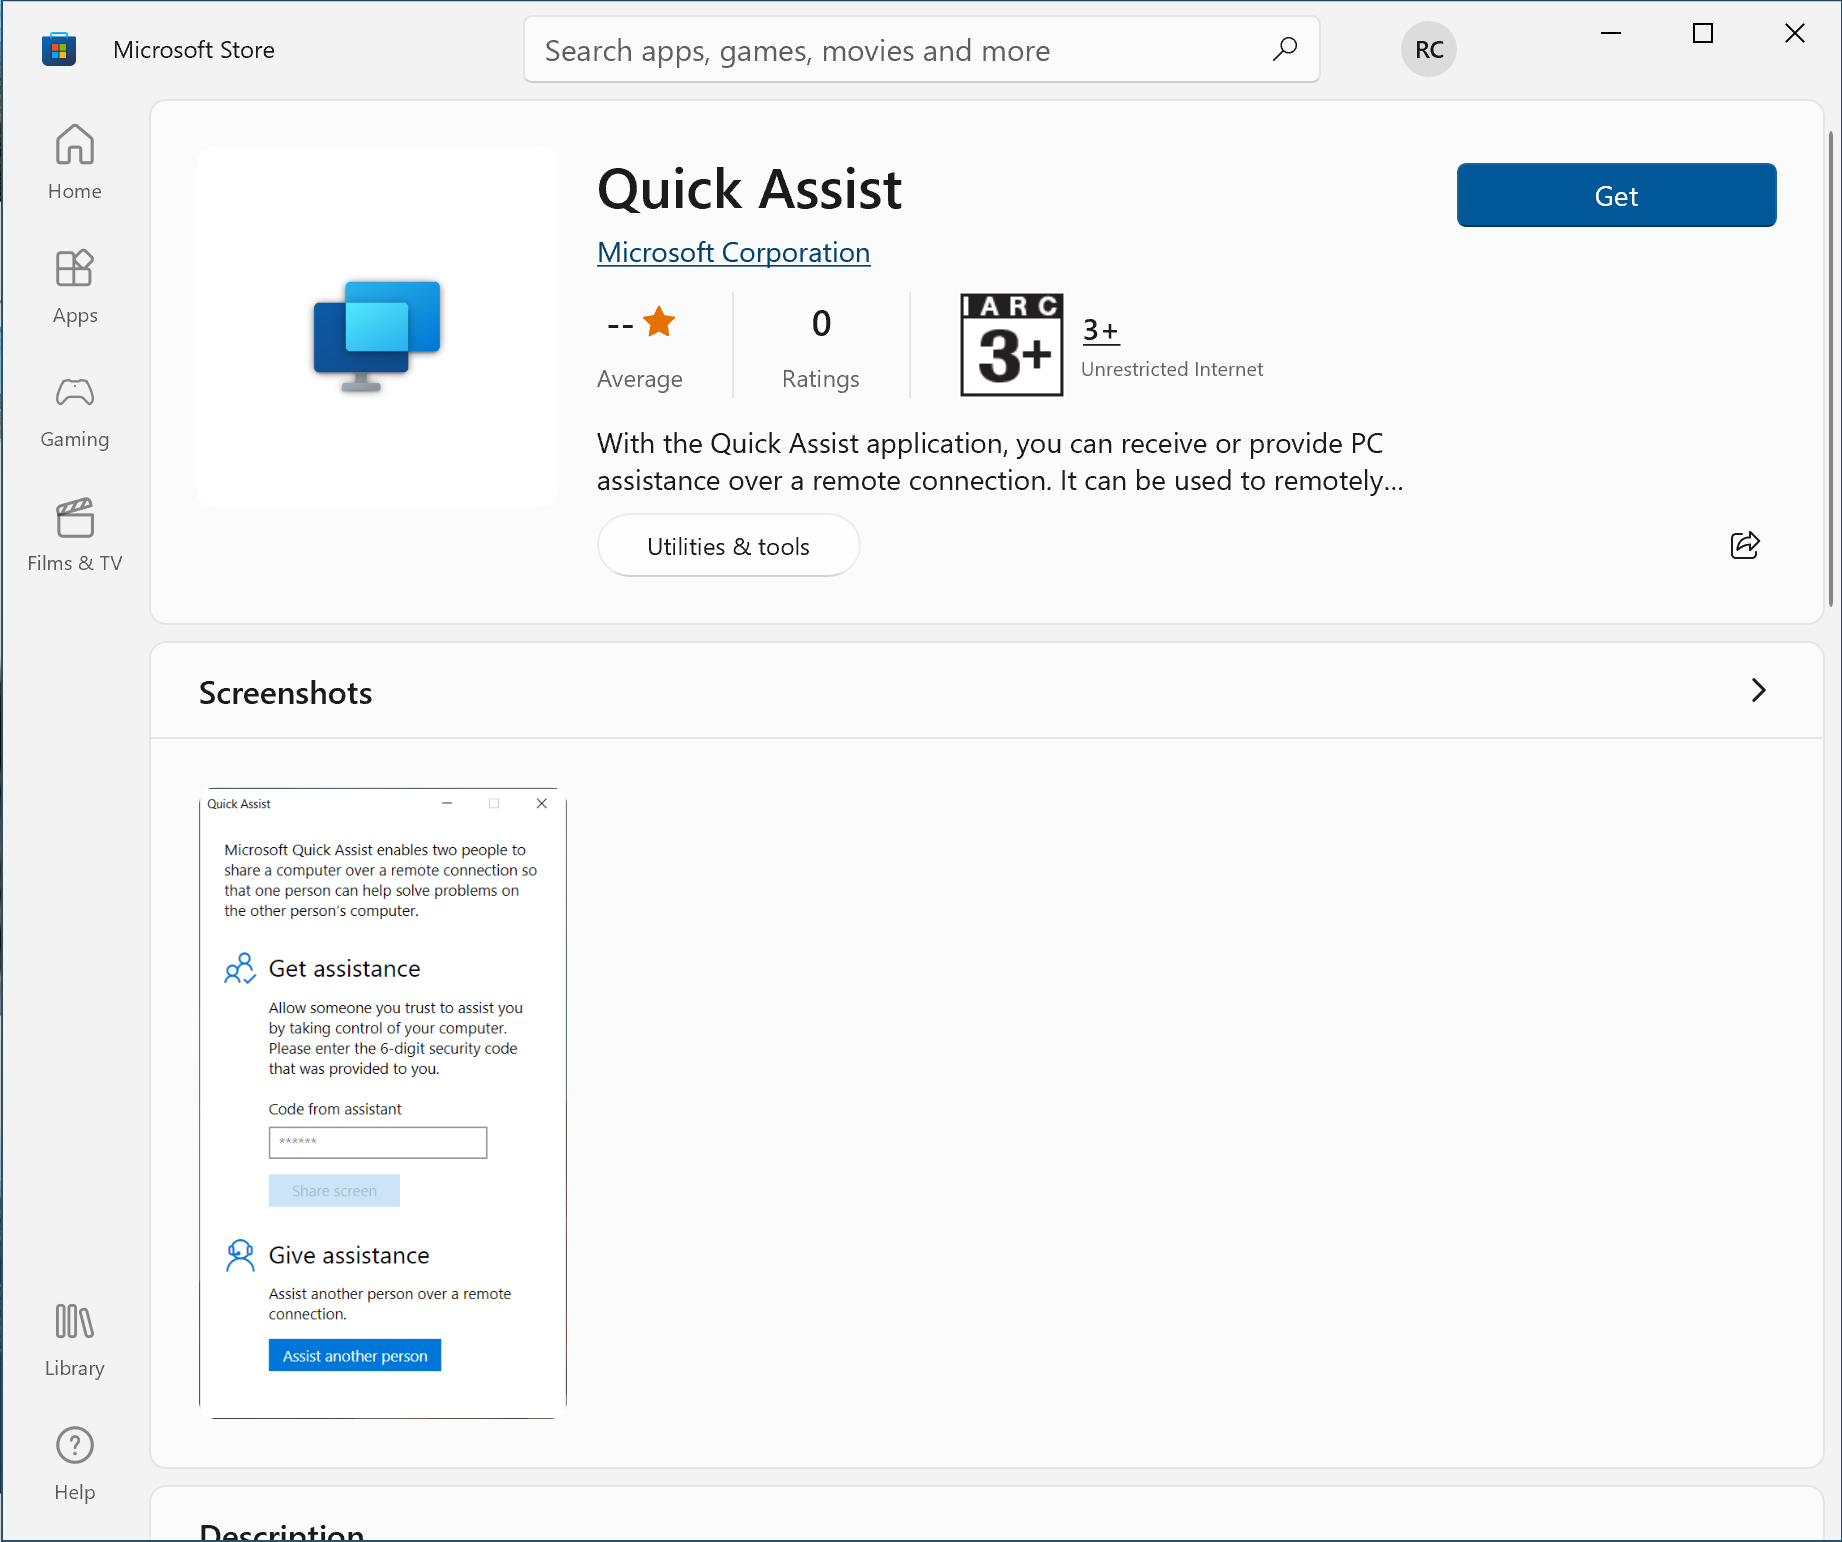Click the Microsoft Store logo icon
Viewport: 1842px width, 1542px height.
pos(59,49)
